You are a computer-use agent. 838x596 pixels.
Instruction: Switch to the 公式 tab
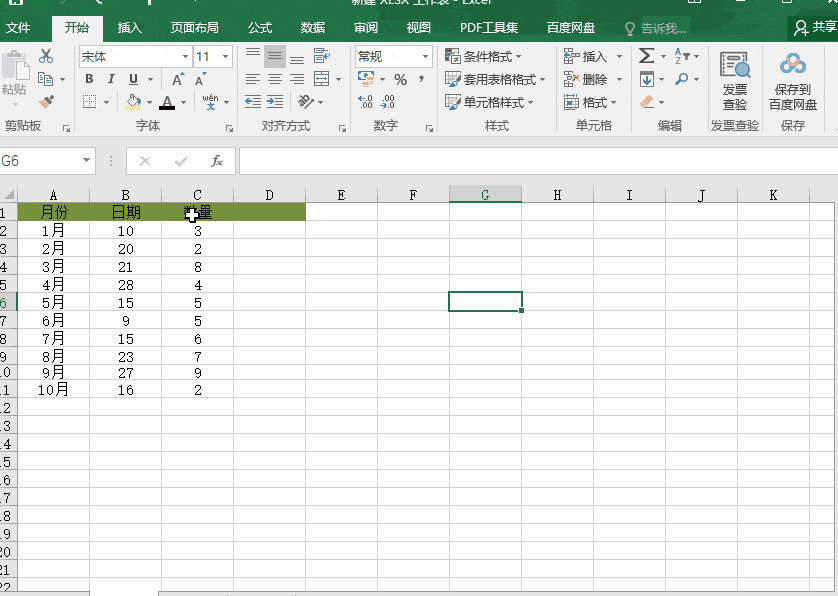click(x=260, y=28)
